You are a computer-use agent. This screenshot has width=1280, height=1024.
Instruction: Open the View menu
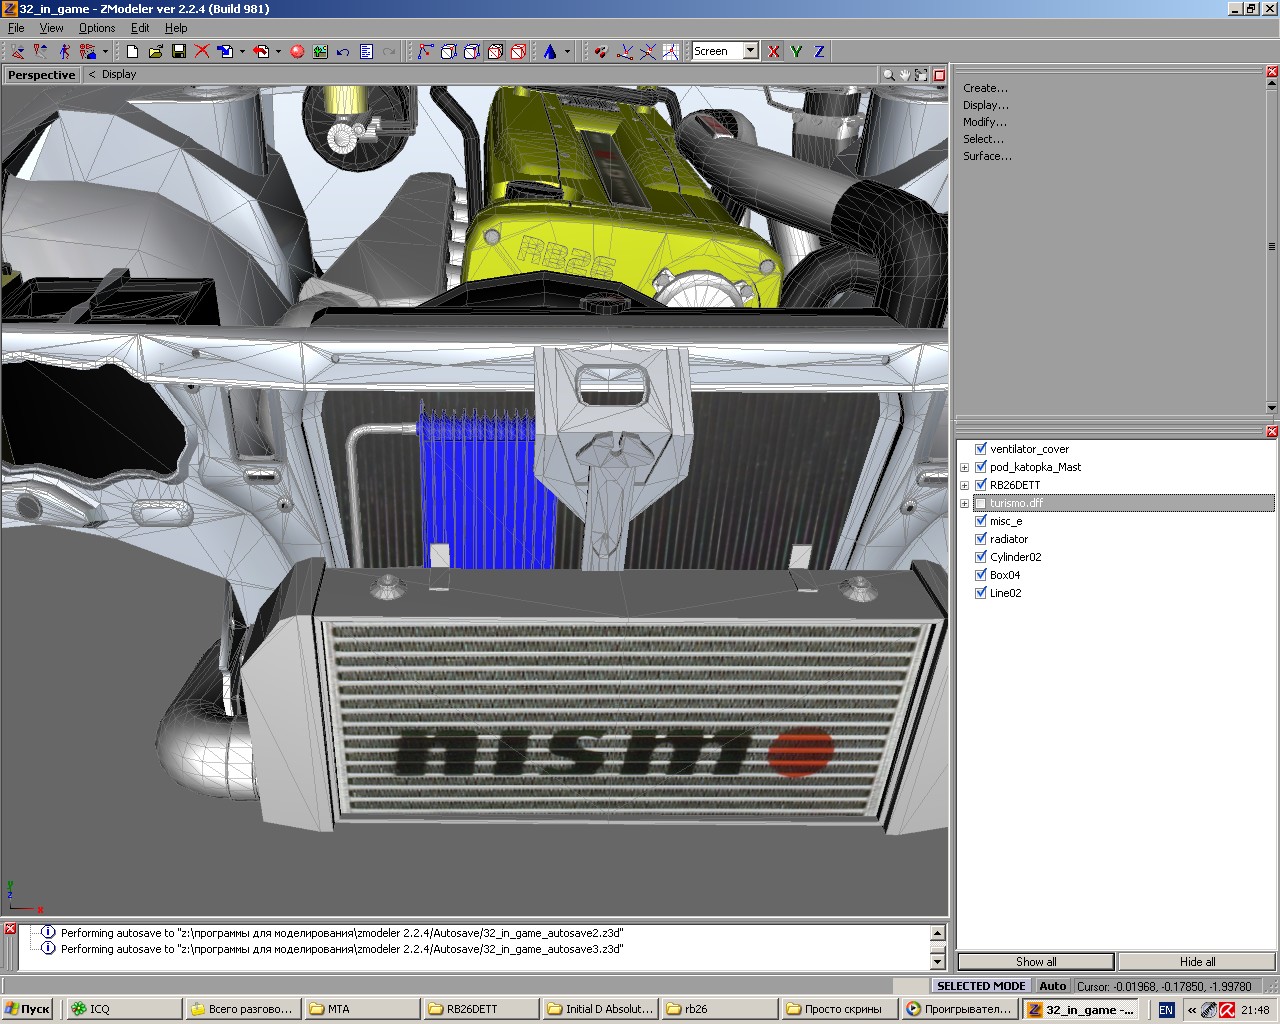click(51, 28)
